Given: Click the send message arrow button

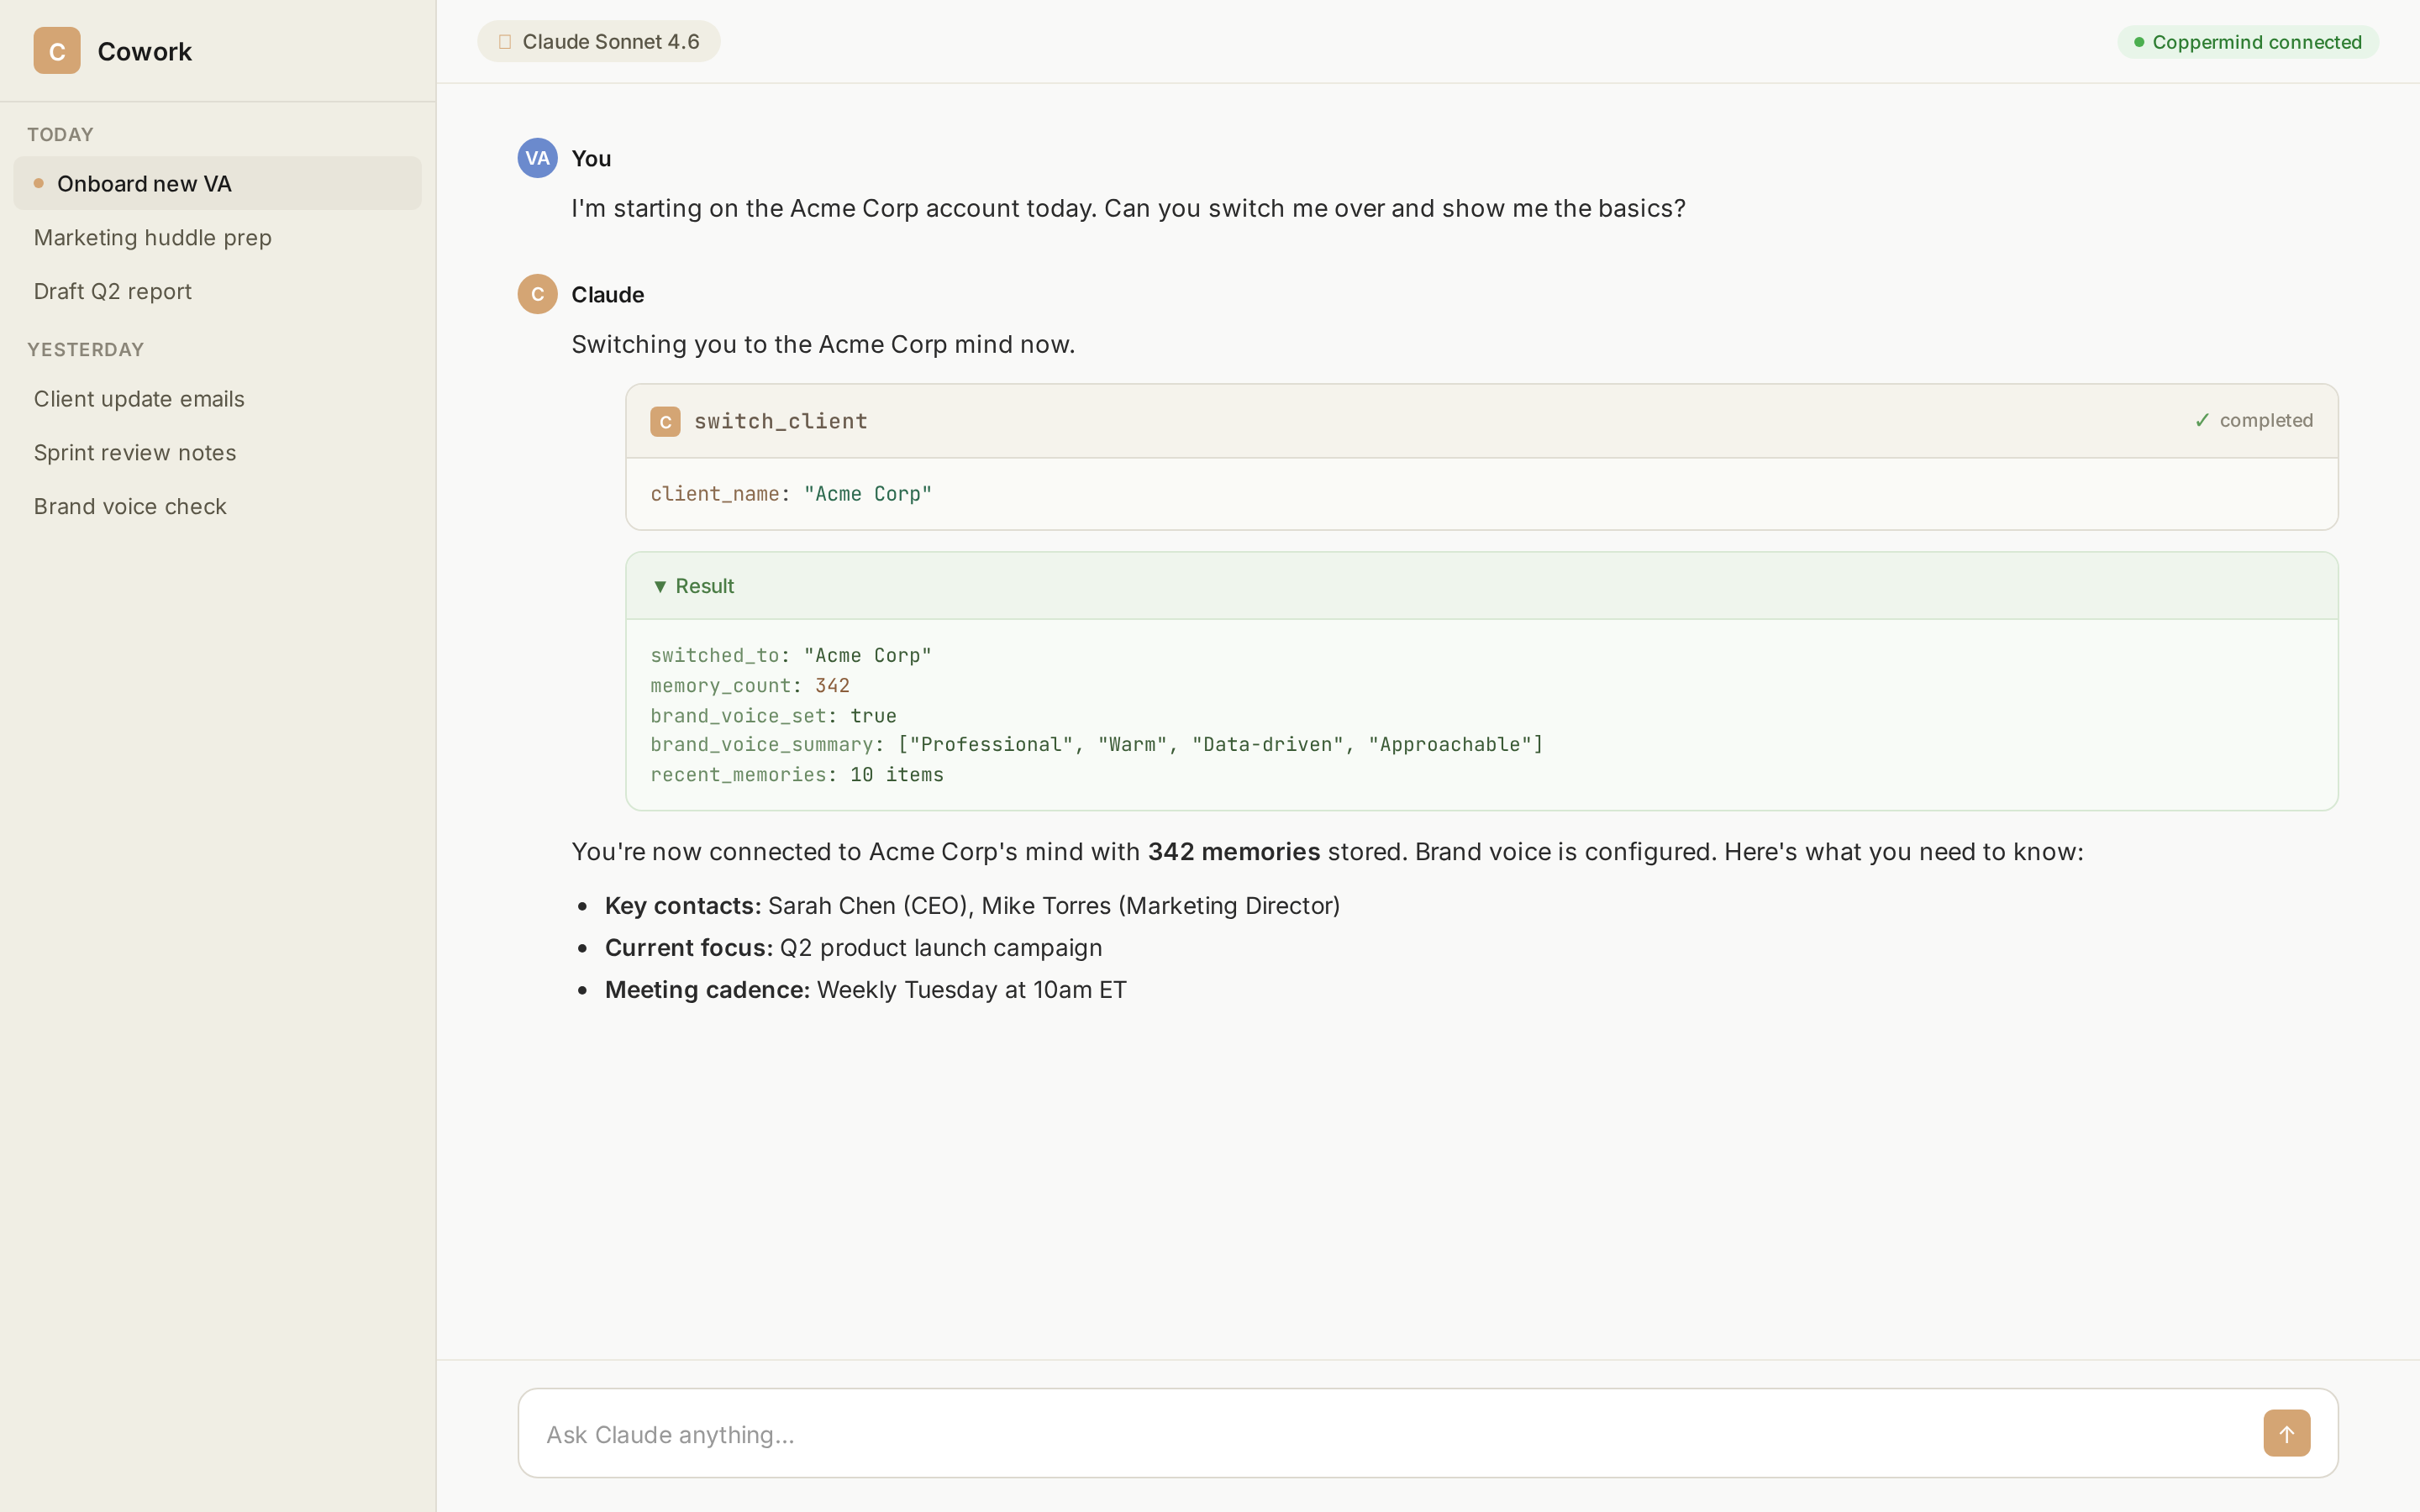Looking at the screenshot, I should [2286, 1434].
